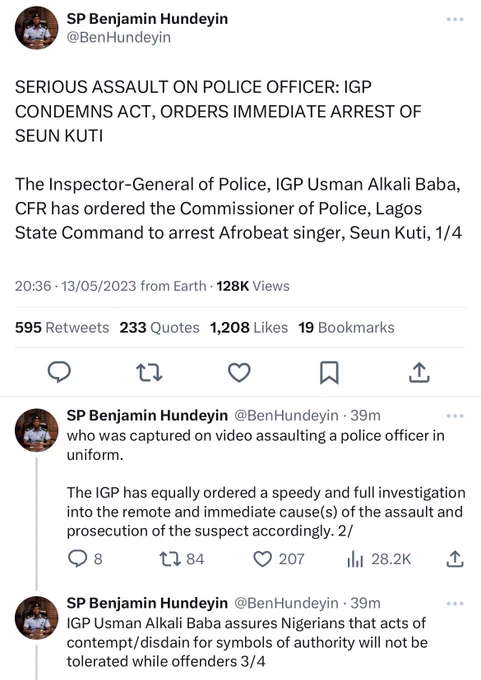Viewport: 481px width, 680px height.
Task: Bookmark the main tweet
Action: coord(329,373)
